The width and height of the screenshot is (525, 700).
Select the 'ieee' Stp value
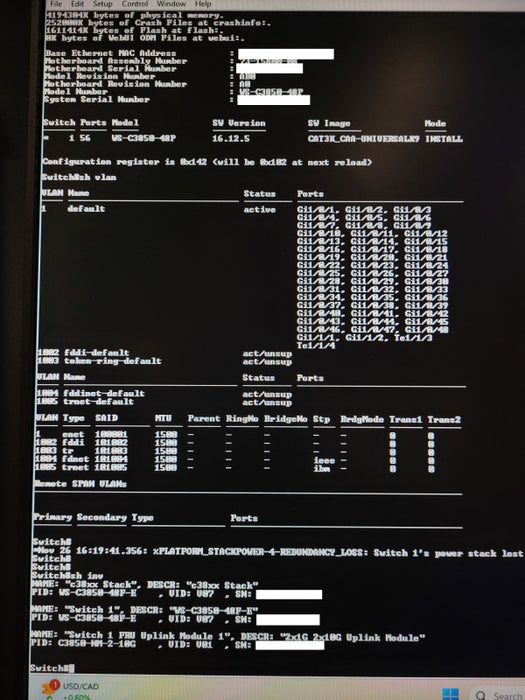[324, 460]
